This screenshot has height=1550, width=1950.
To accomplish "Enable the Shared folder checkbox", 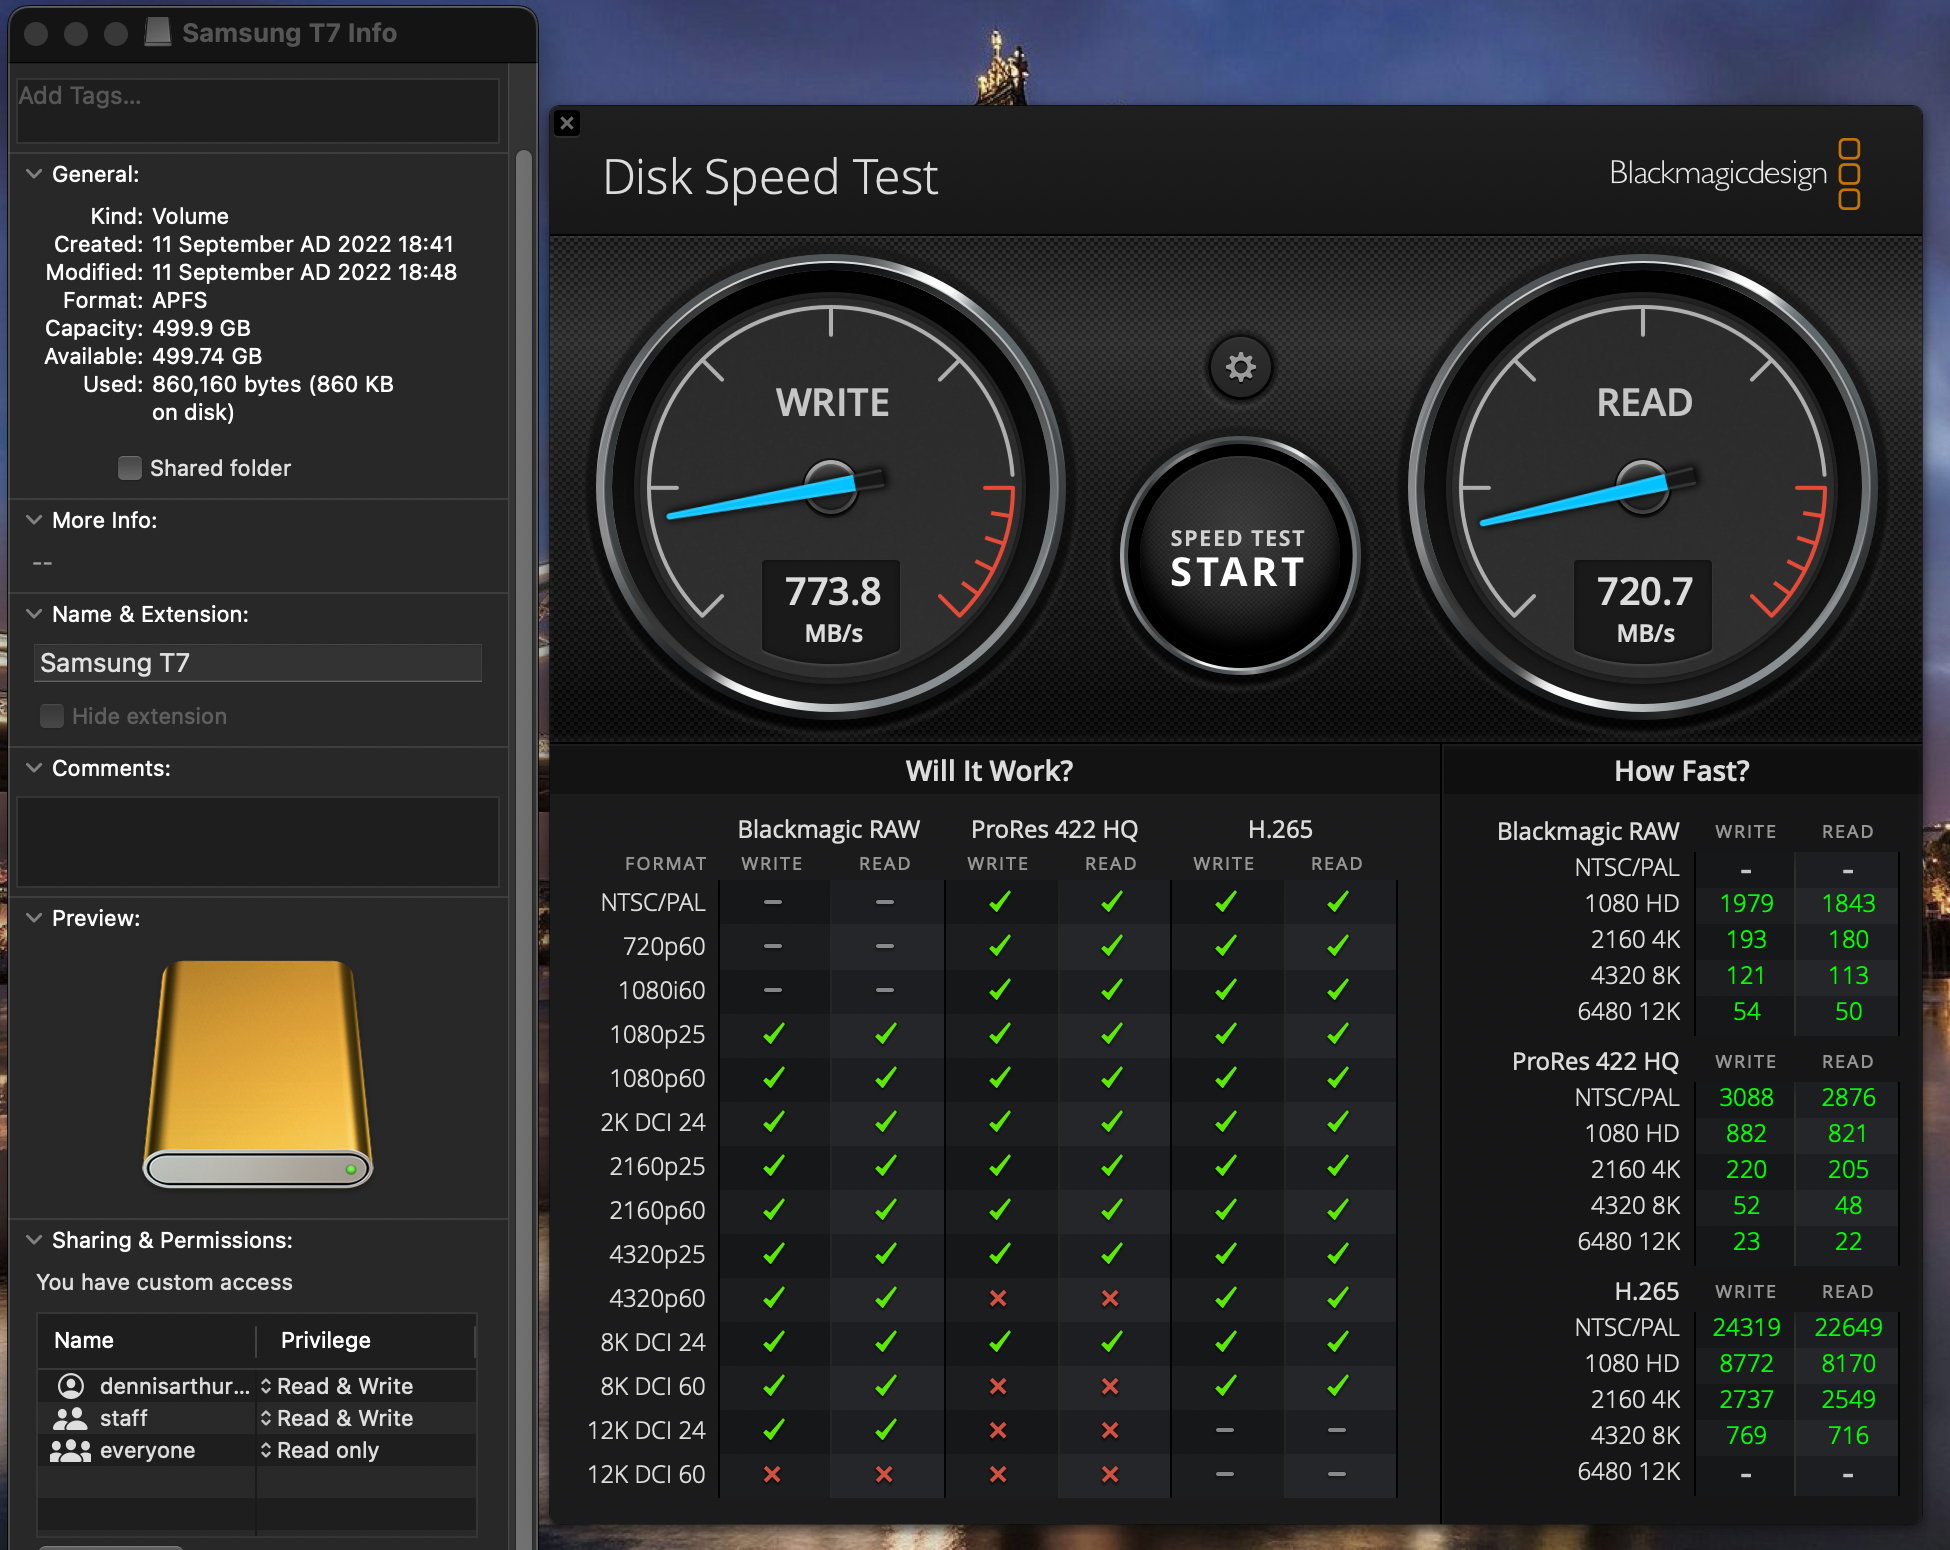I will [129, 468].
